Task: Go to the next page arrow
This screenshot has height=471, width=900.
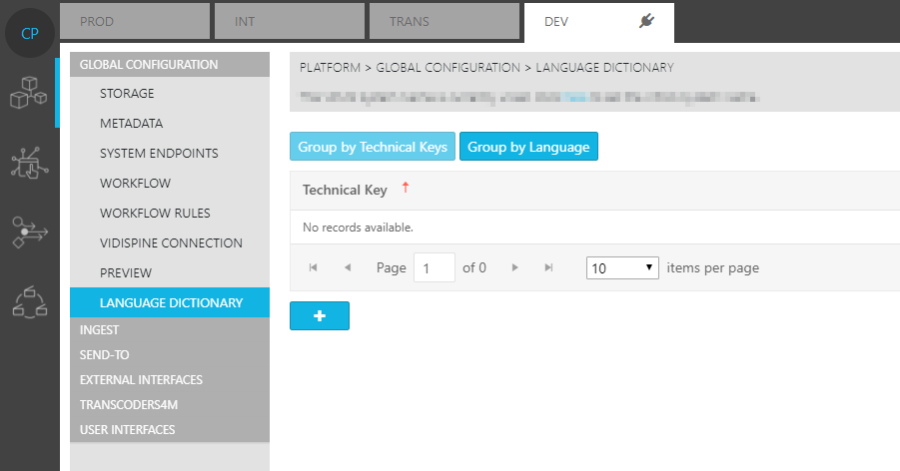Action: [515, 268]
